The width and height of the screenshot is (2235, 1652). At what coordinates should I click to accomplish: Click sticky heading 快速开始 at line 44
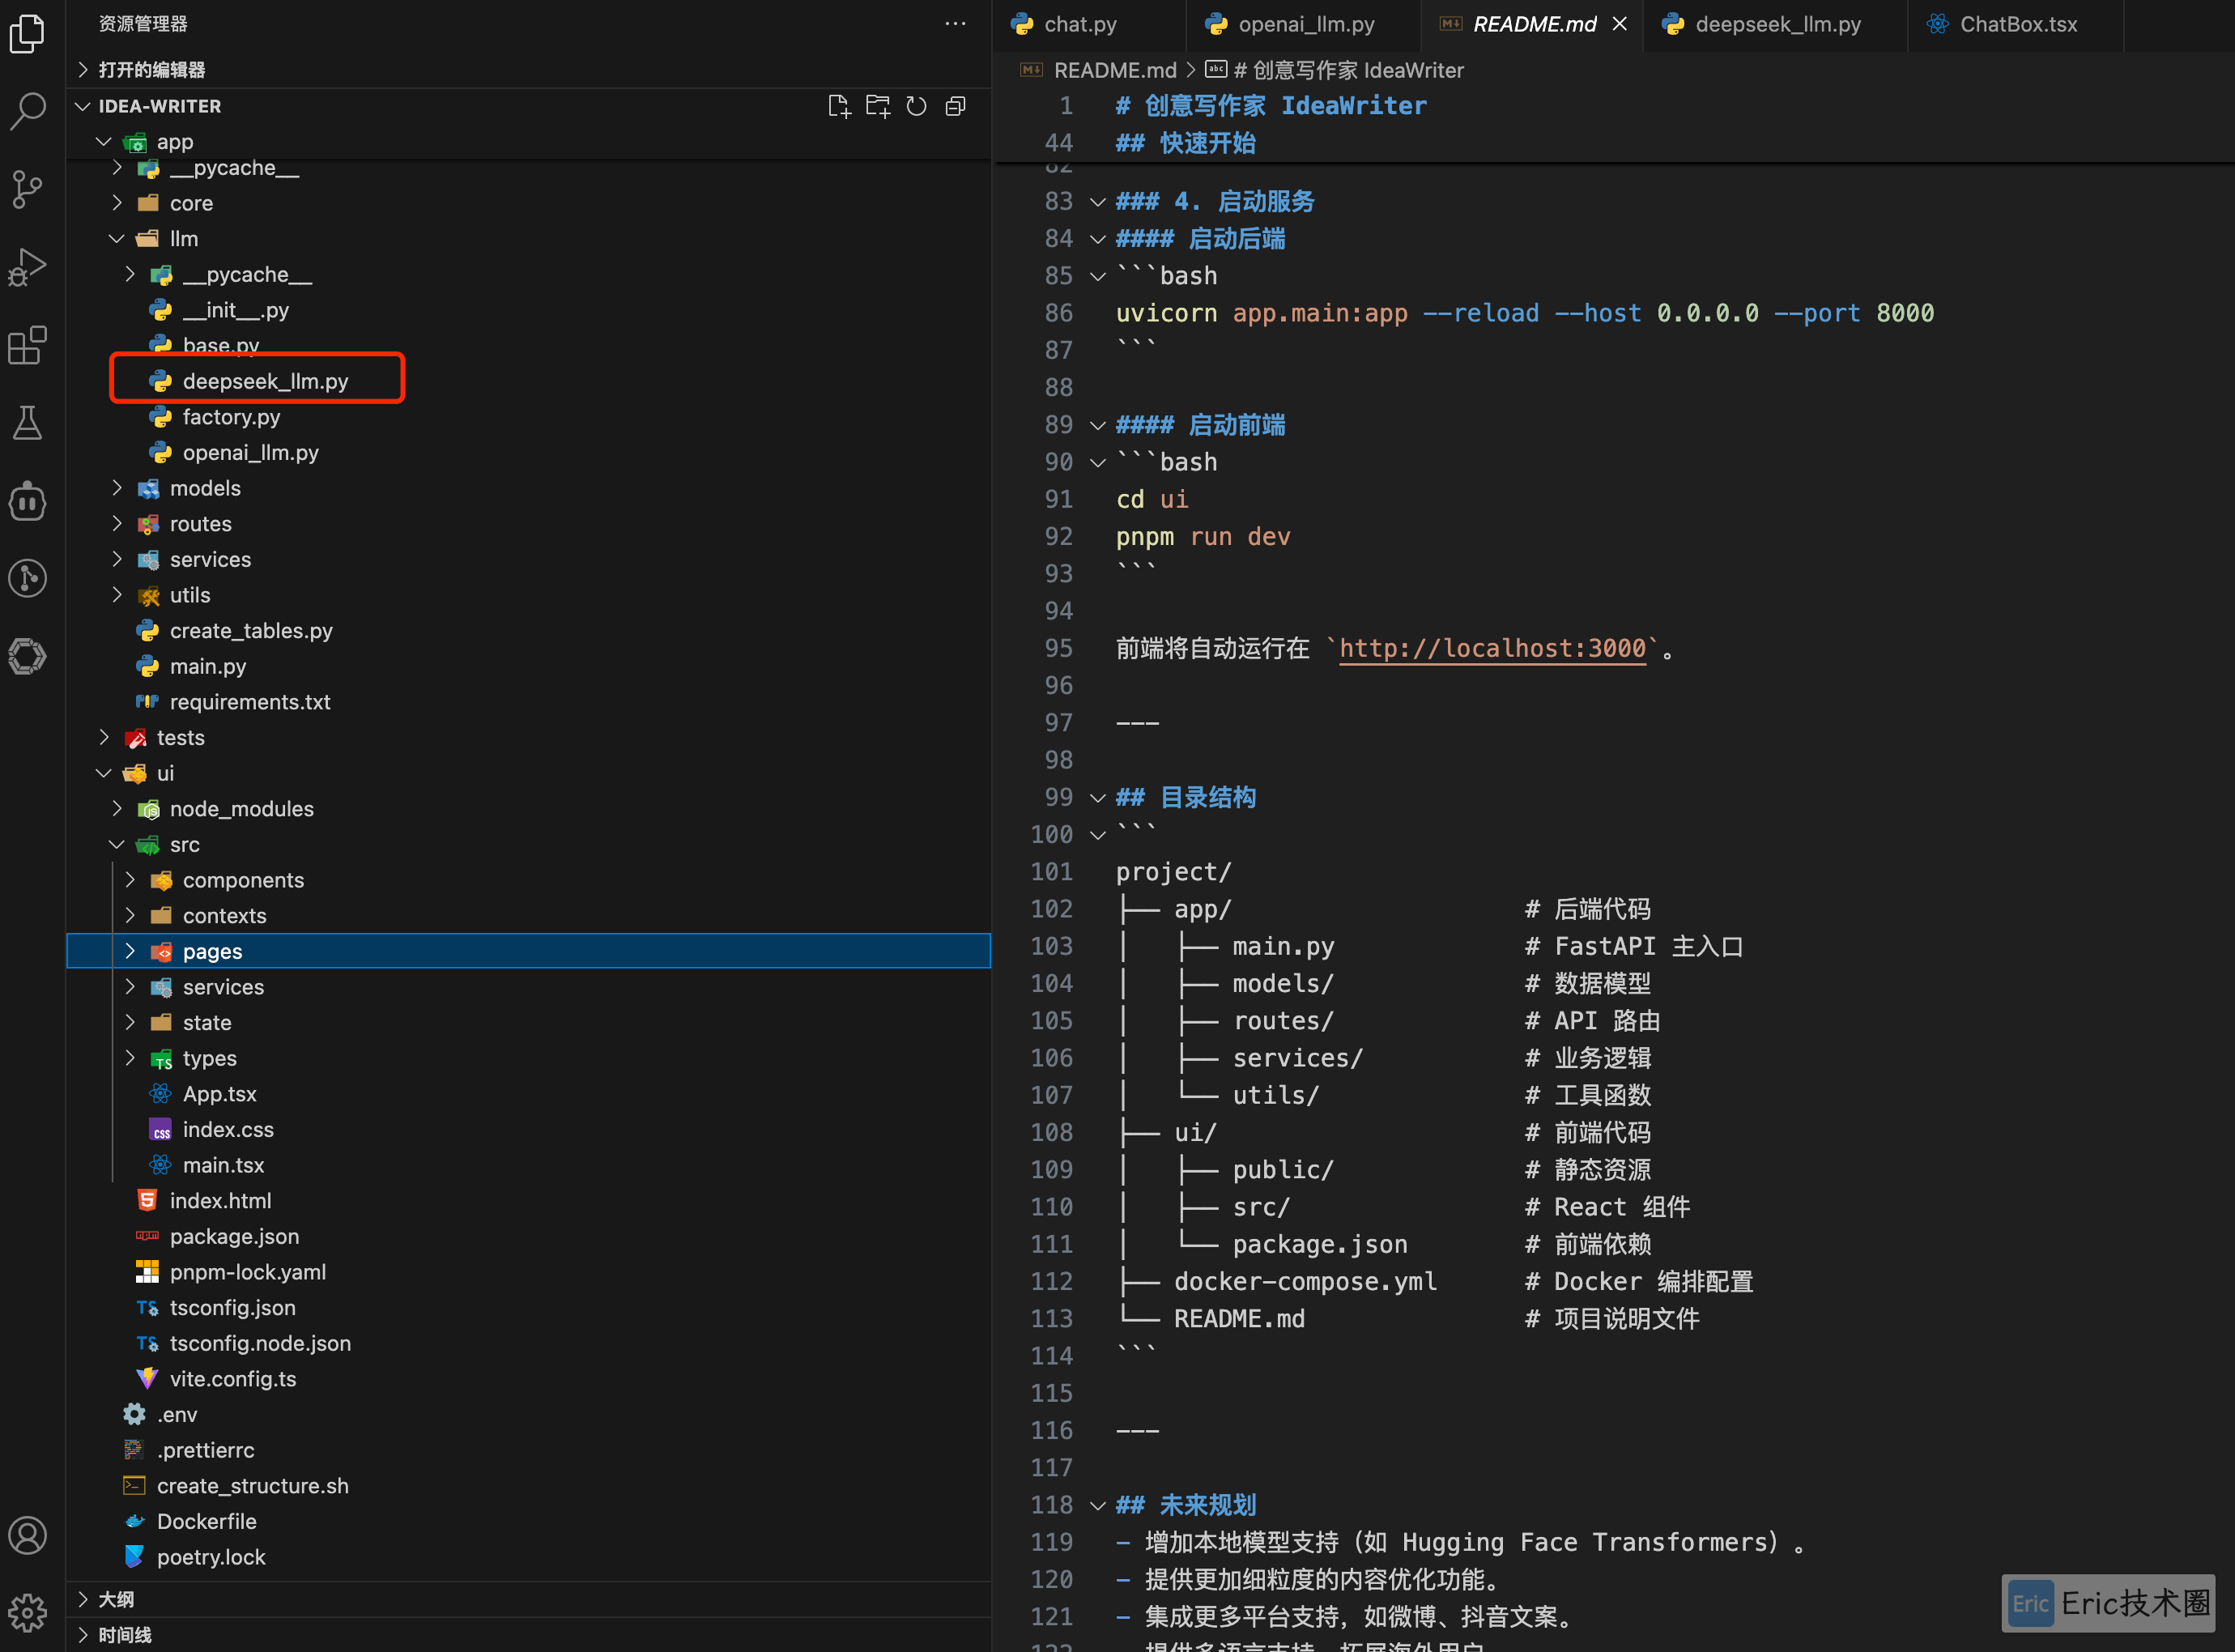pyautogui.click(x=1186, y=143)
